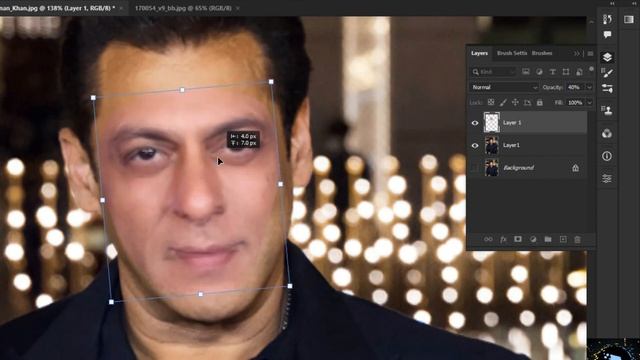Switch to the Brushes tab
This screenshot has height=360, width=640.
[542, 53]
